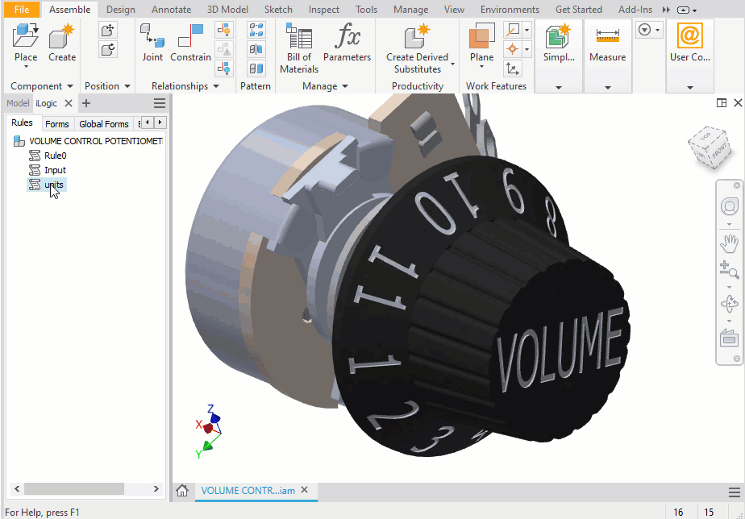Open the Forms tab in iLogic panel
The height and width of the screenshot is (519, 745).
(x=57, y=124)
